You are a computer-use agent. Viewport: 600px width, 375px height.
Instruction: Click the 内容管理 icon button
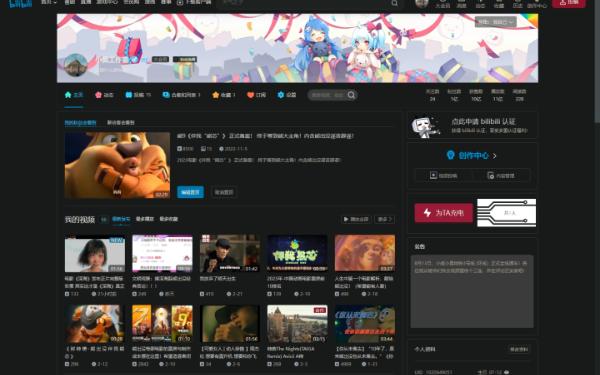pos(501,176)
